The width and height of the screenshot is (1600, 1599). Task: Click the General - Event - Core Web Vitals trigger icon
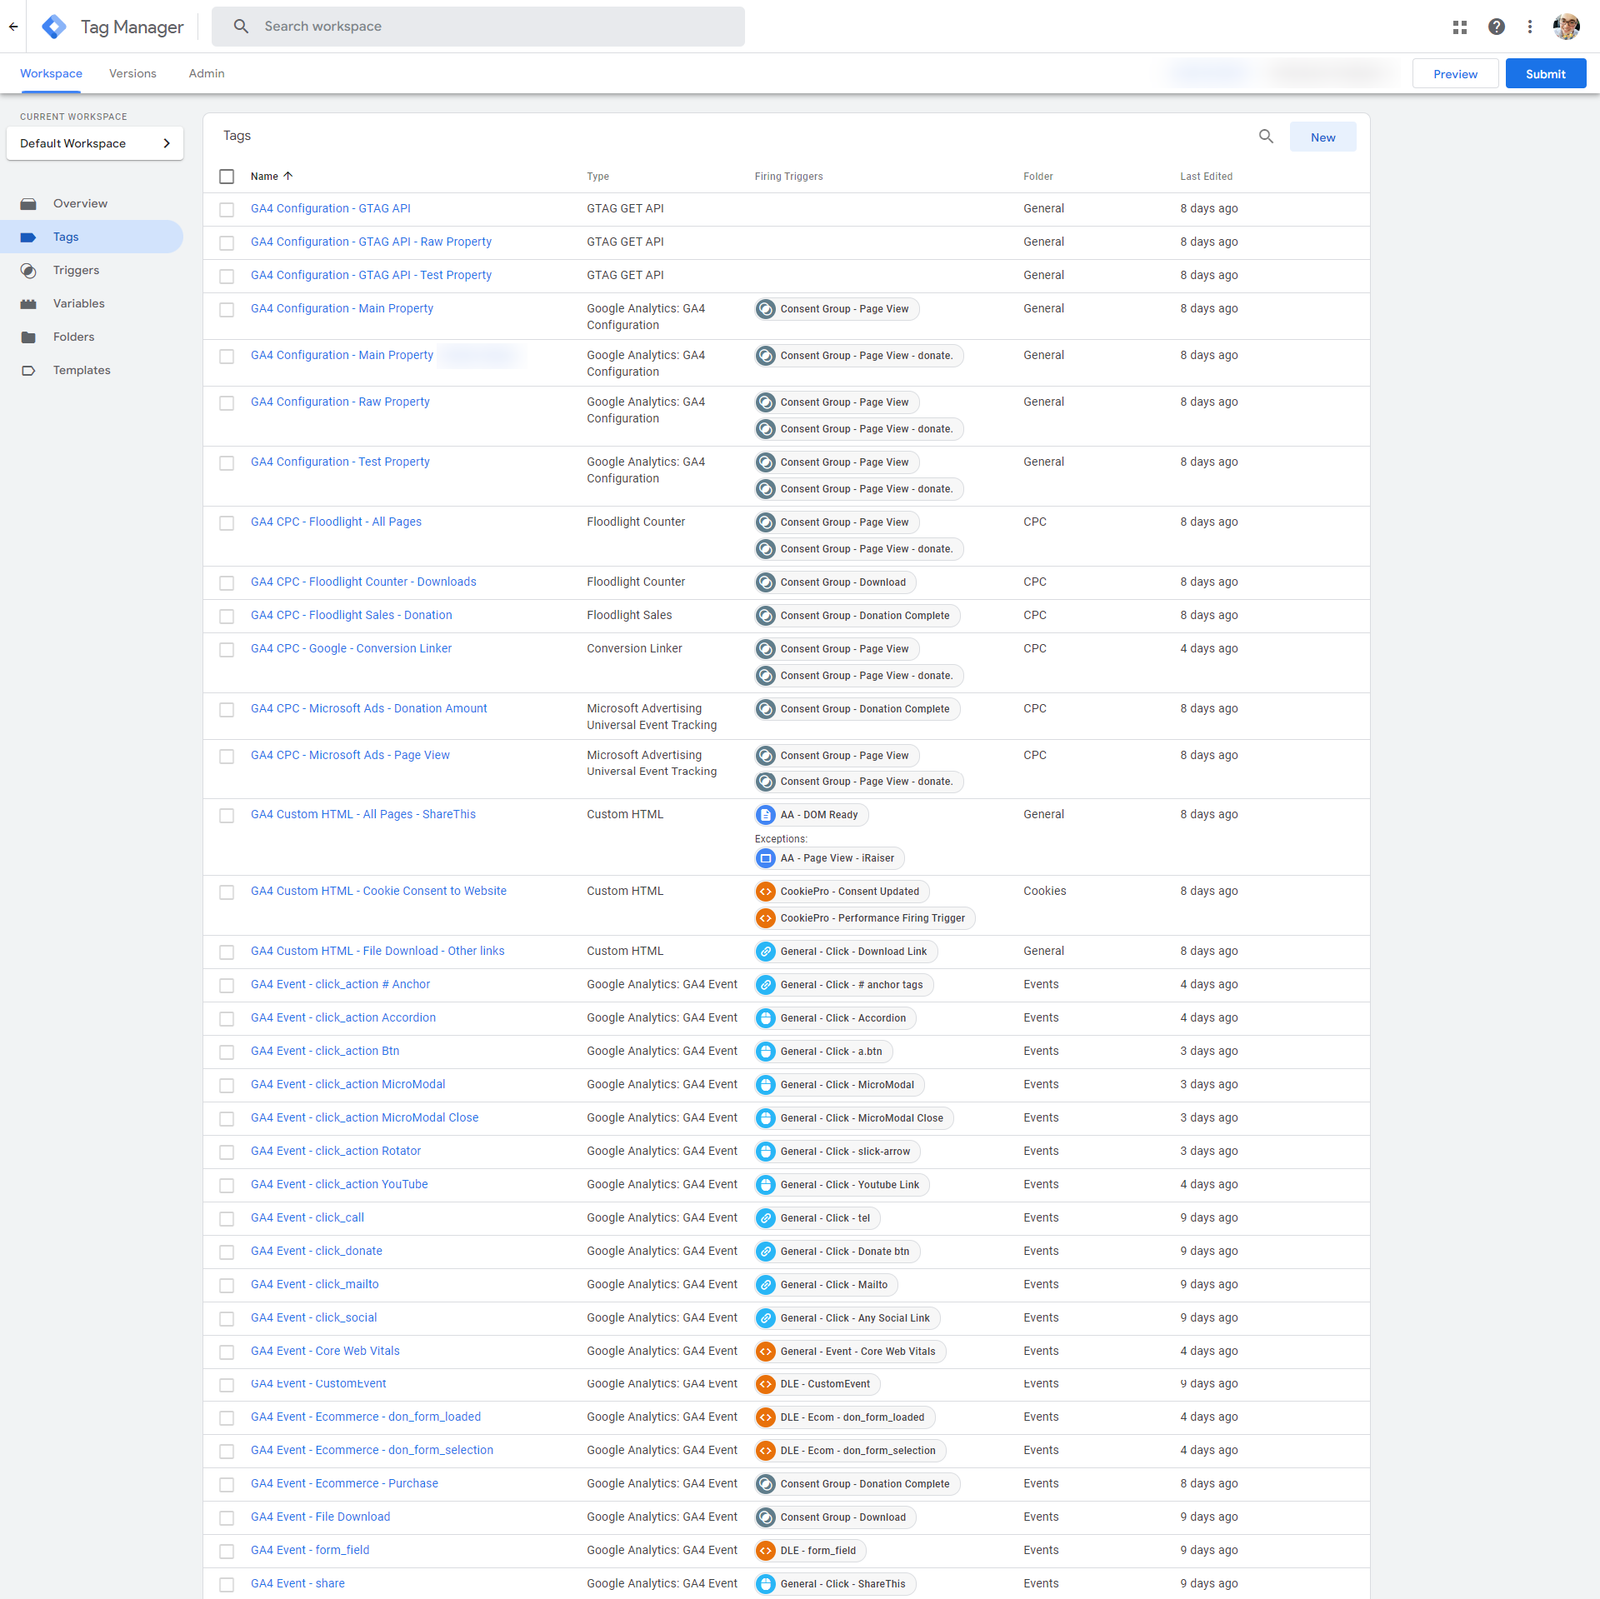click(x=766, y=1351)
